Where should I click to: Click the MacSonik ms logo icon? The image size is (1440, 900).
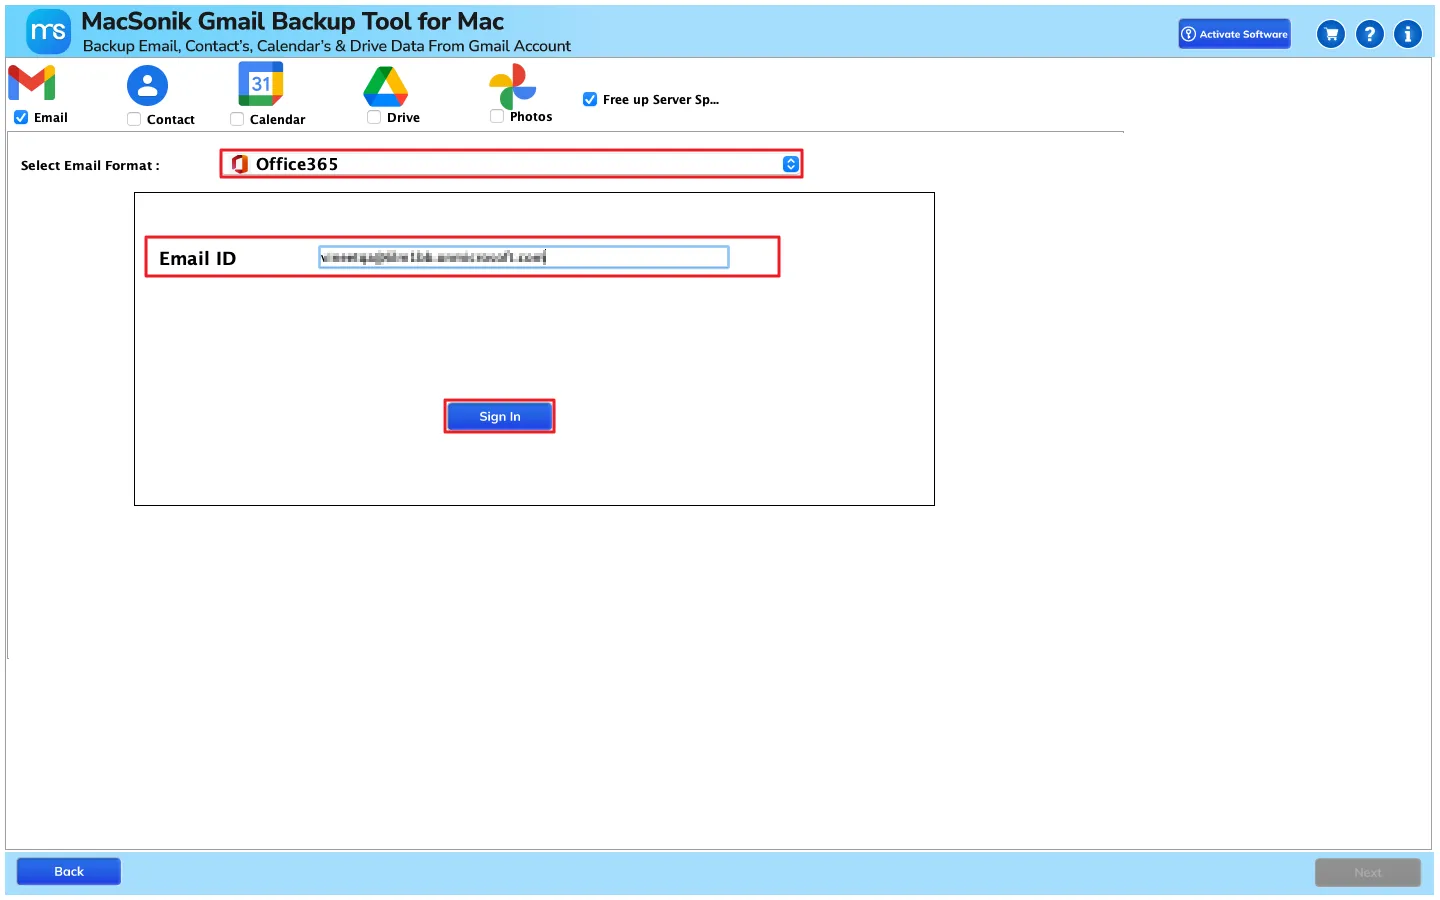(x=48, y=32)
